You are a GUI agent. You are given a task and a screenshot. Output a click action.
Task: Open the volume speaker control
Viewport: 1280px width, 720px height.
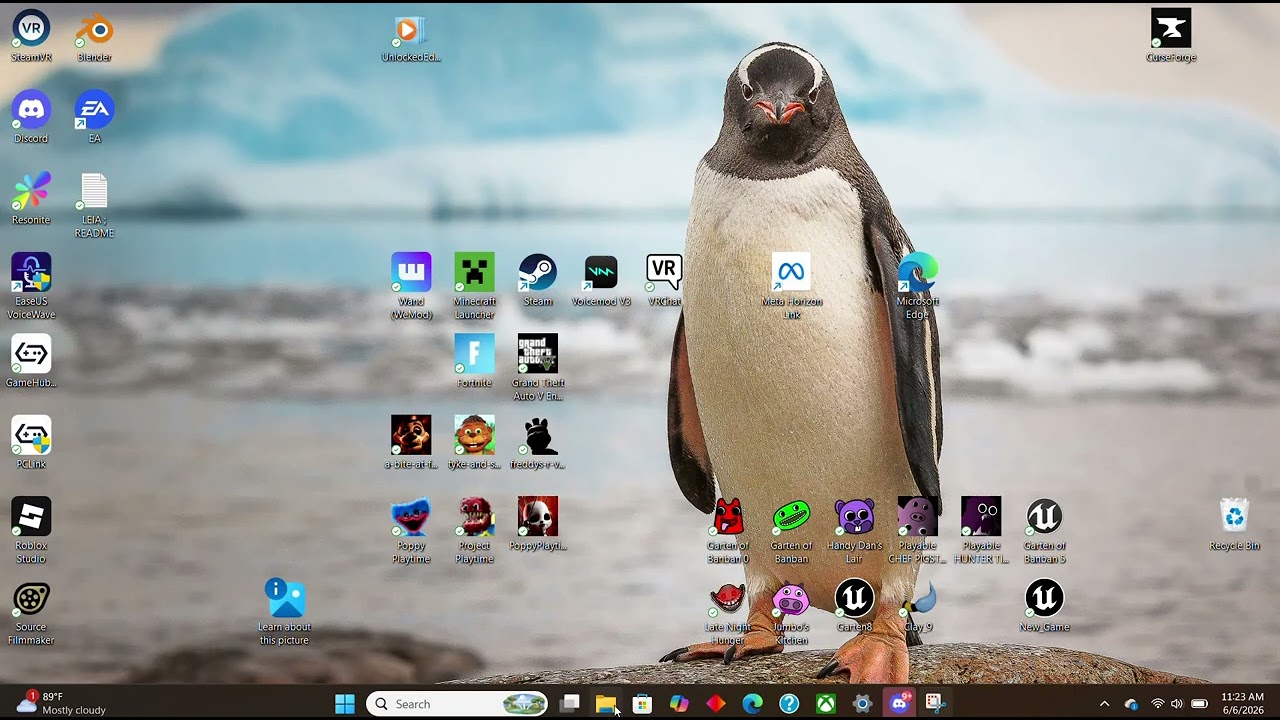[x=1177, y=704]
